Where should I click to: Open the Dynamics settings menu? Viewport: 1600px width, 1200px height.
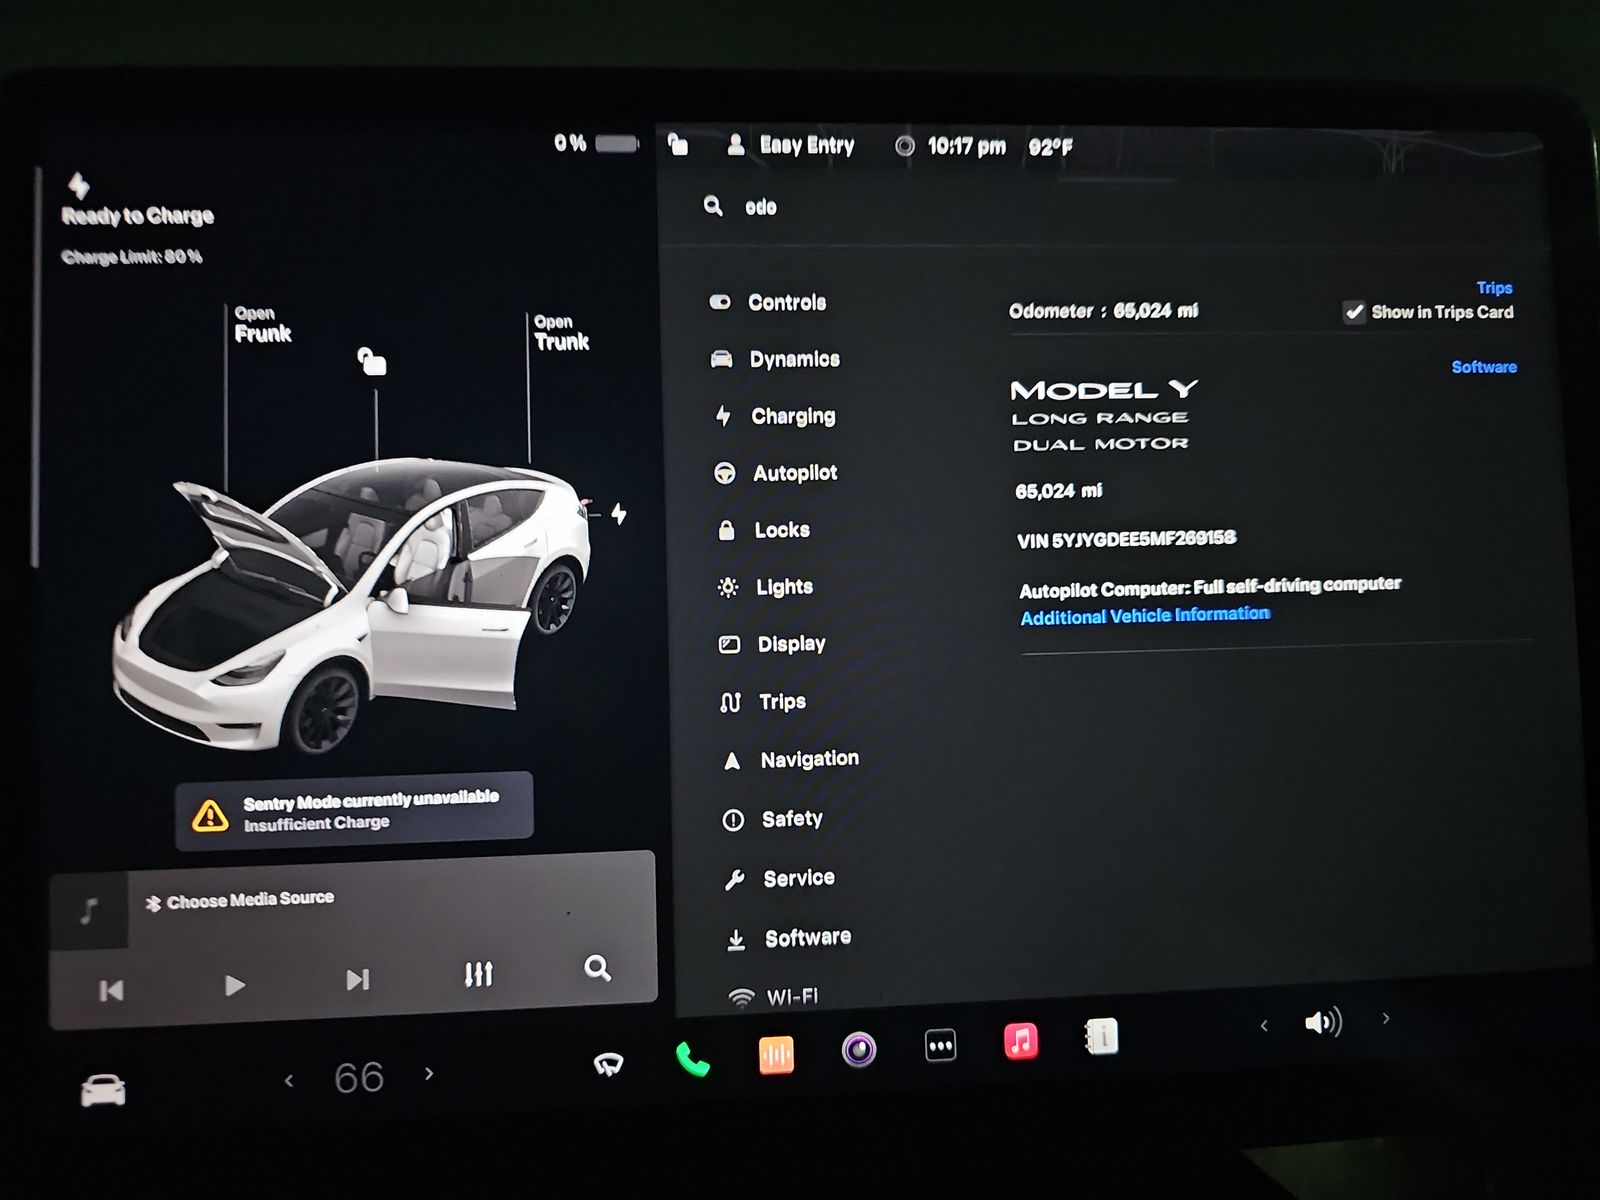point(775,359)
